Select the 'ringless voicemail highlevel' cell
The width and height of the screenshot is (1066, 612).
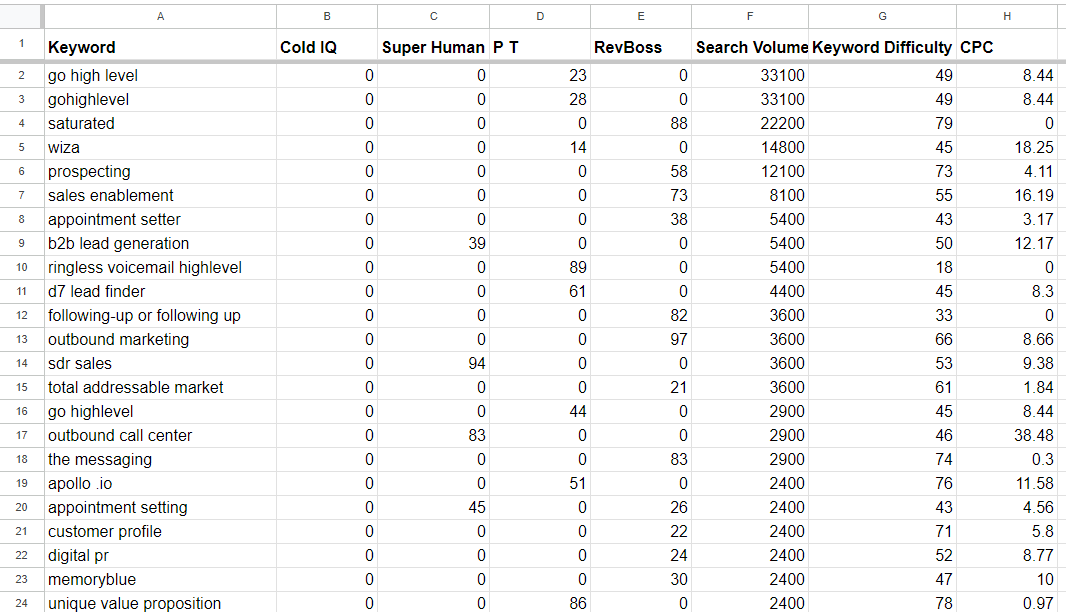point(160,267)
